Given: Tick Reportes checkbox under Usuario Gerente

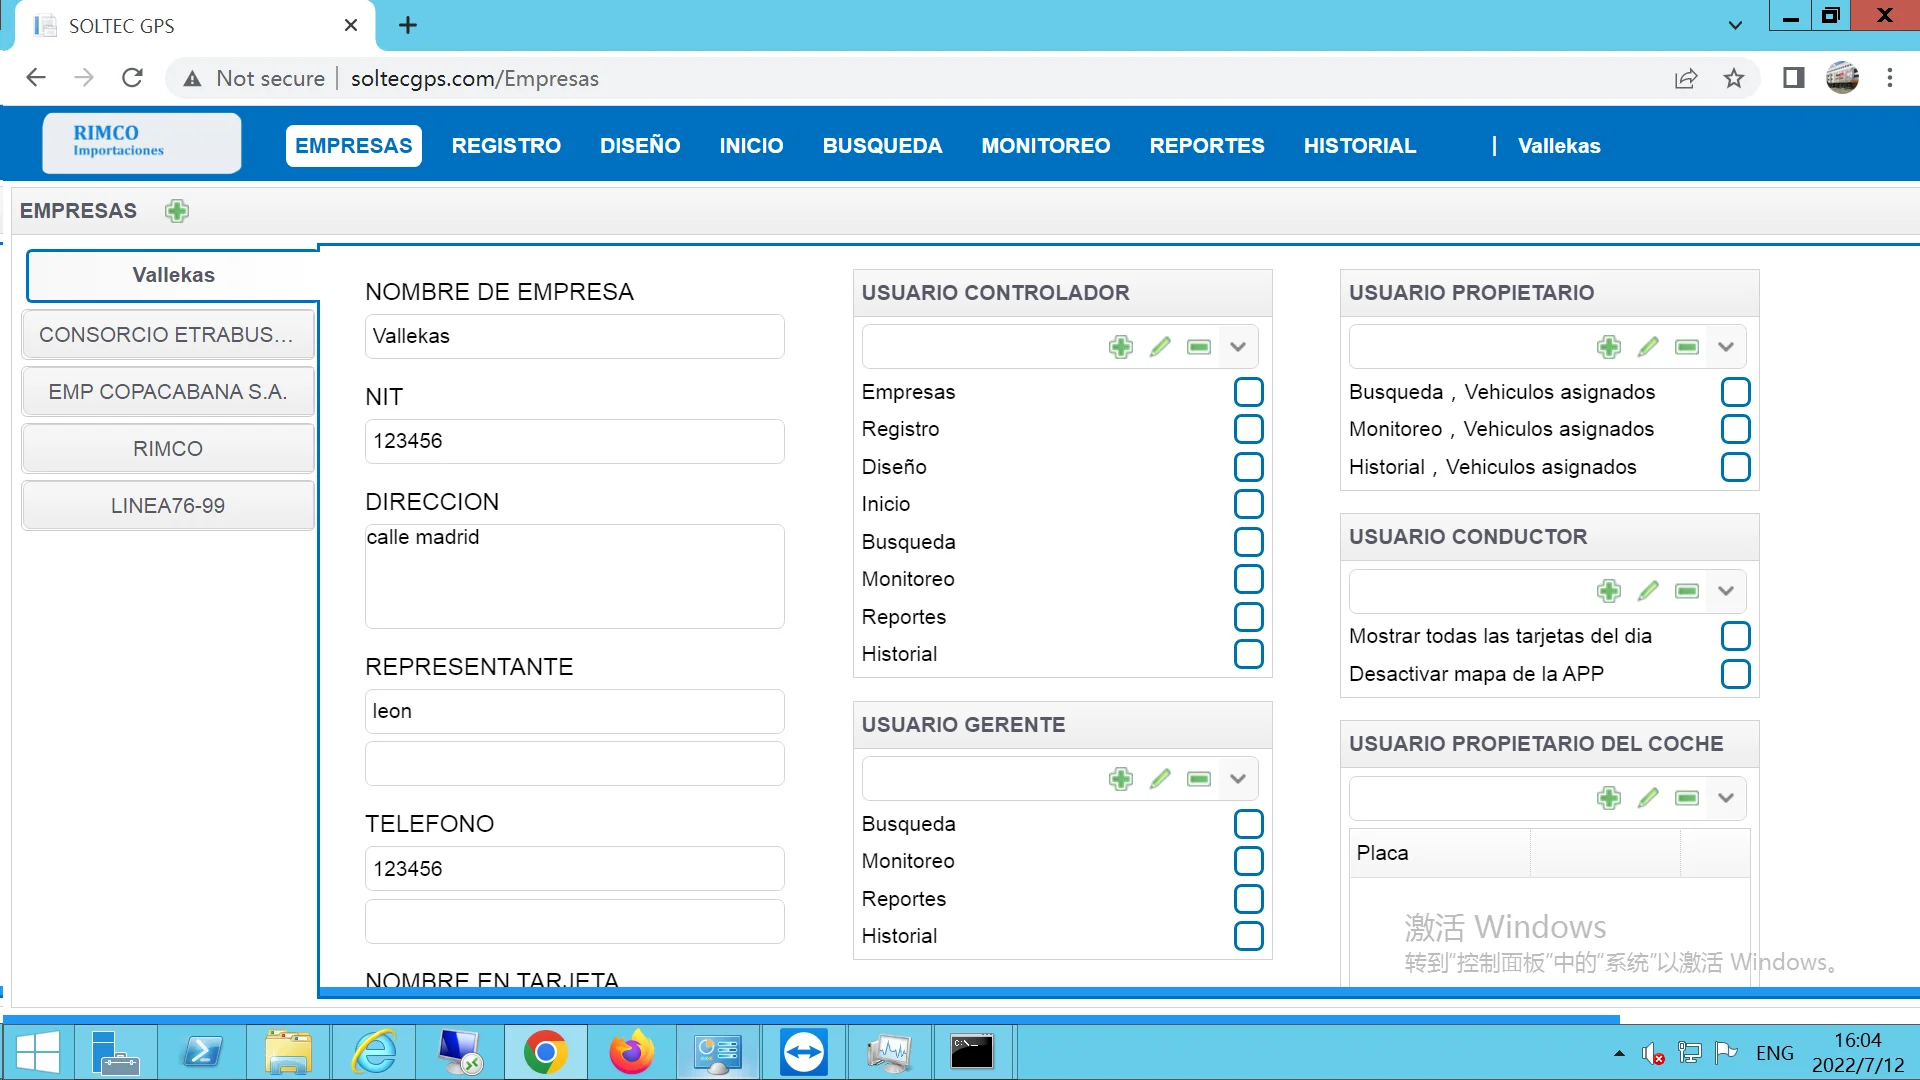Looking at the screenshot, I should pos(1248,899).
